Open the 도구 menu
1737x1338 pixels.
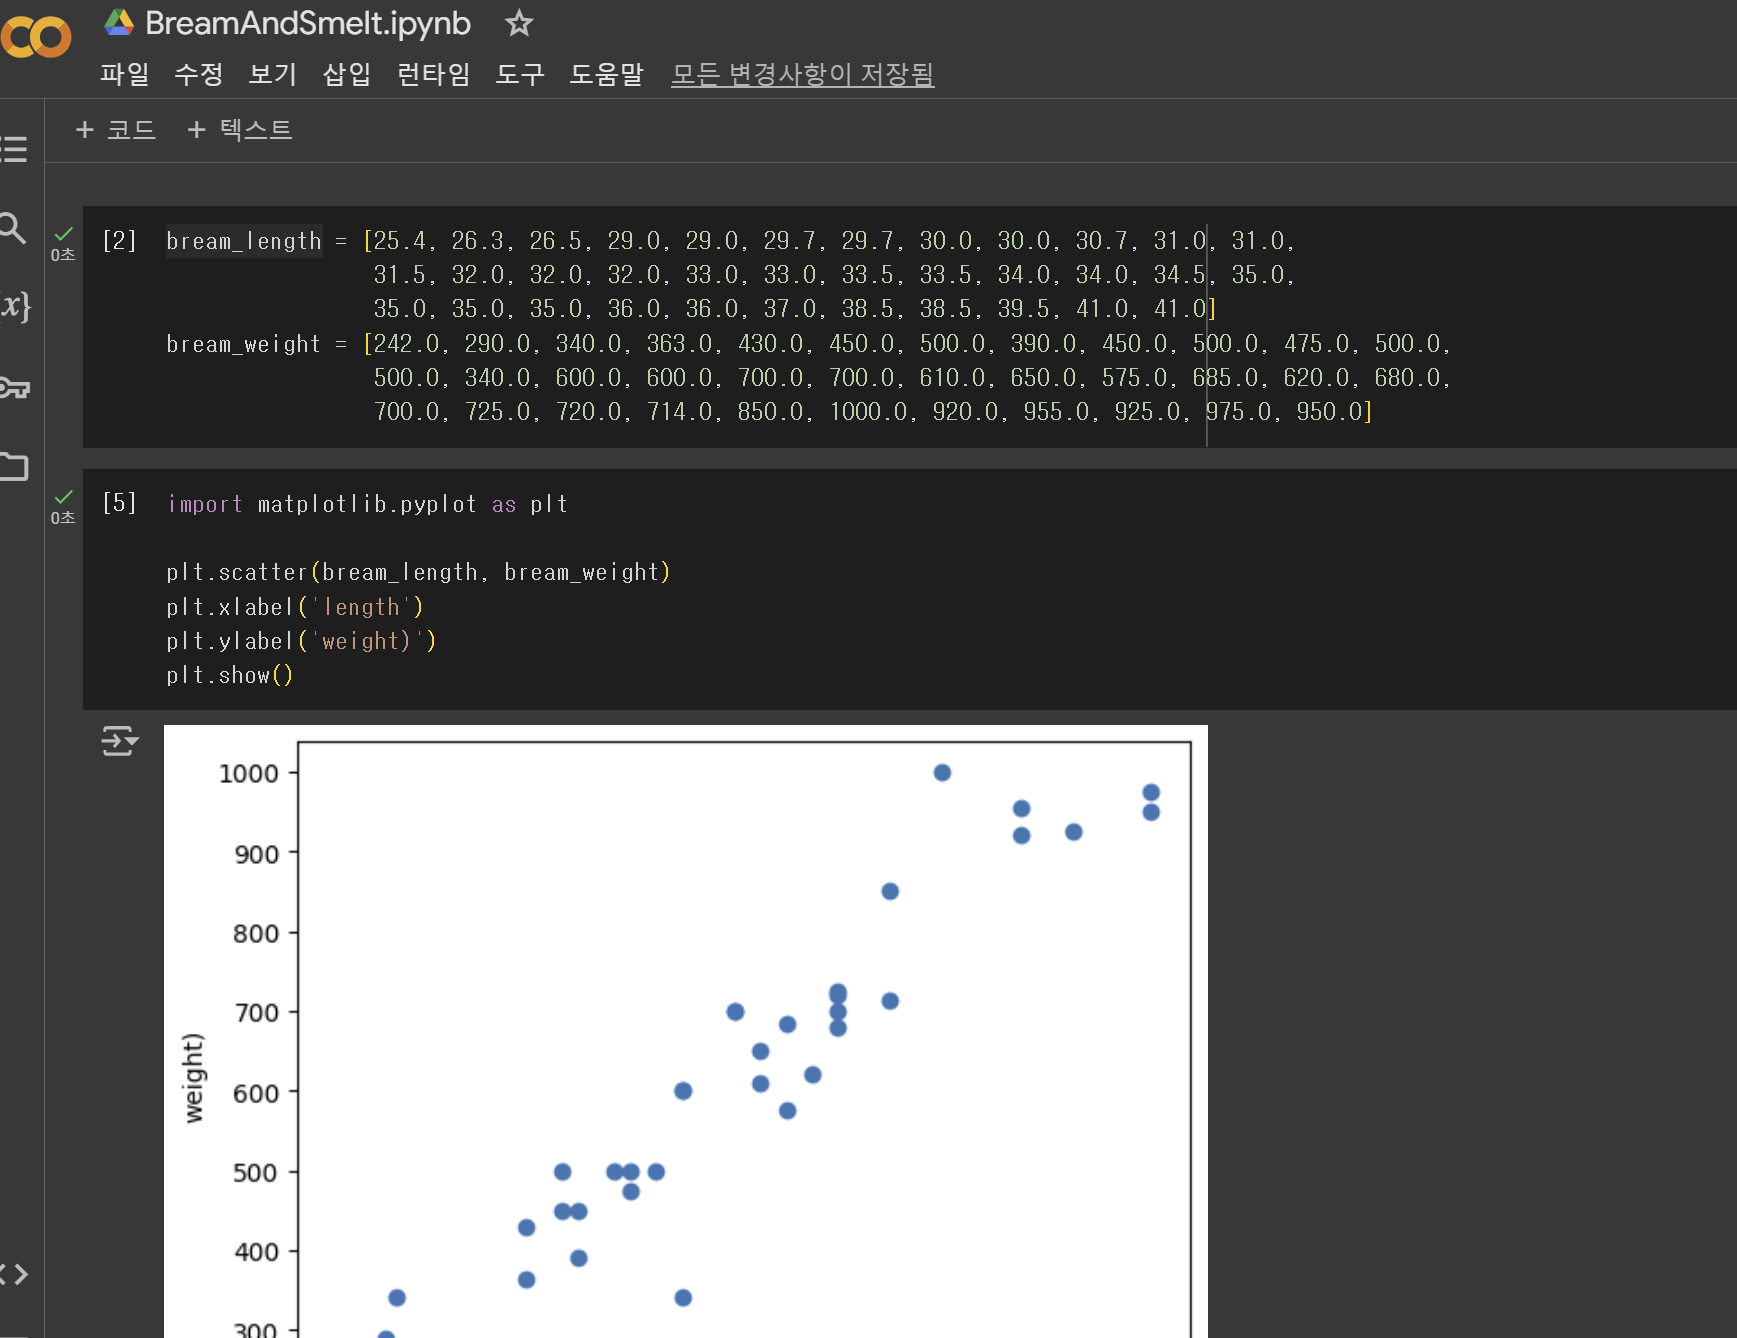tap(520, 74)
